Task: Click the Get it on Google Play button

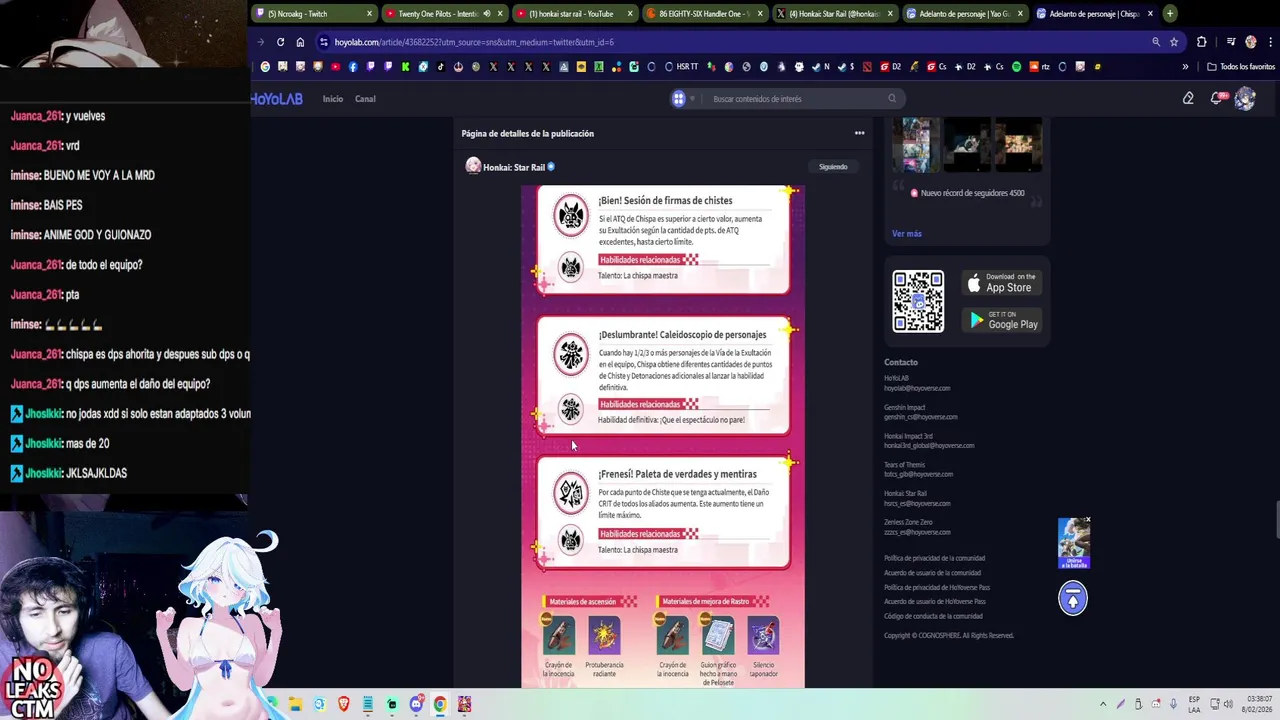Action: 1001,320
